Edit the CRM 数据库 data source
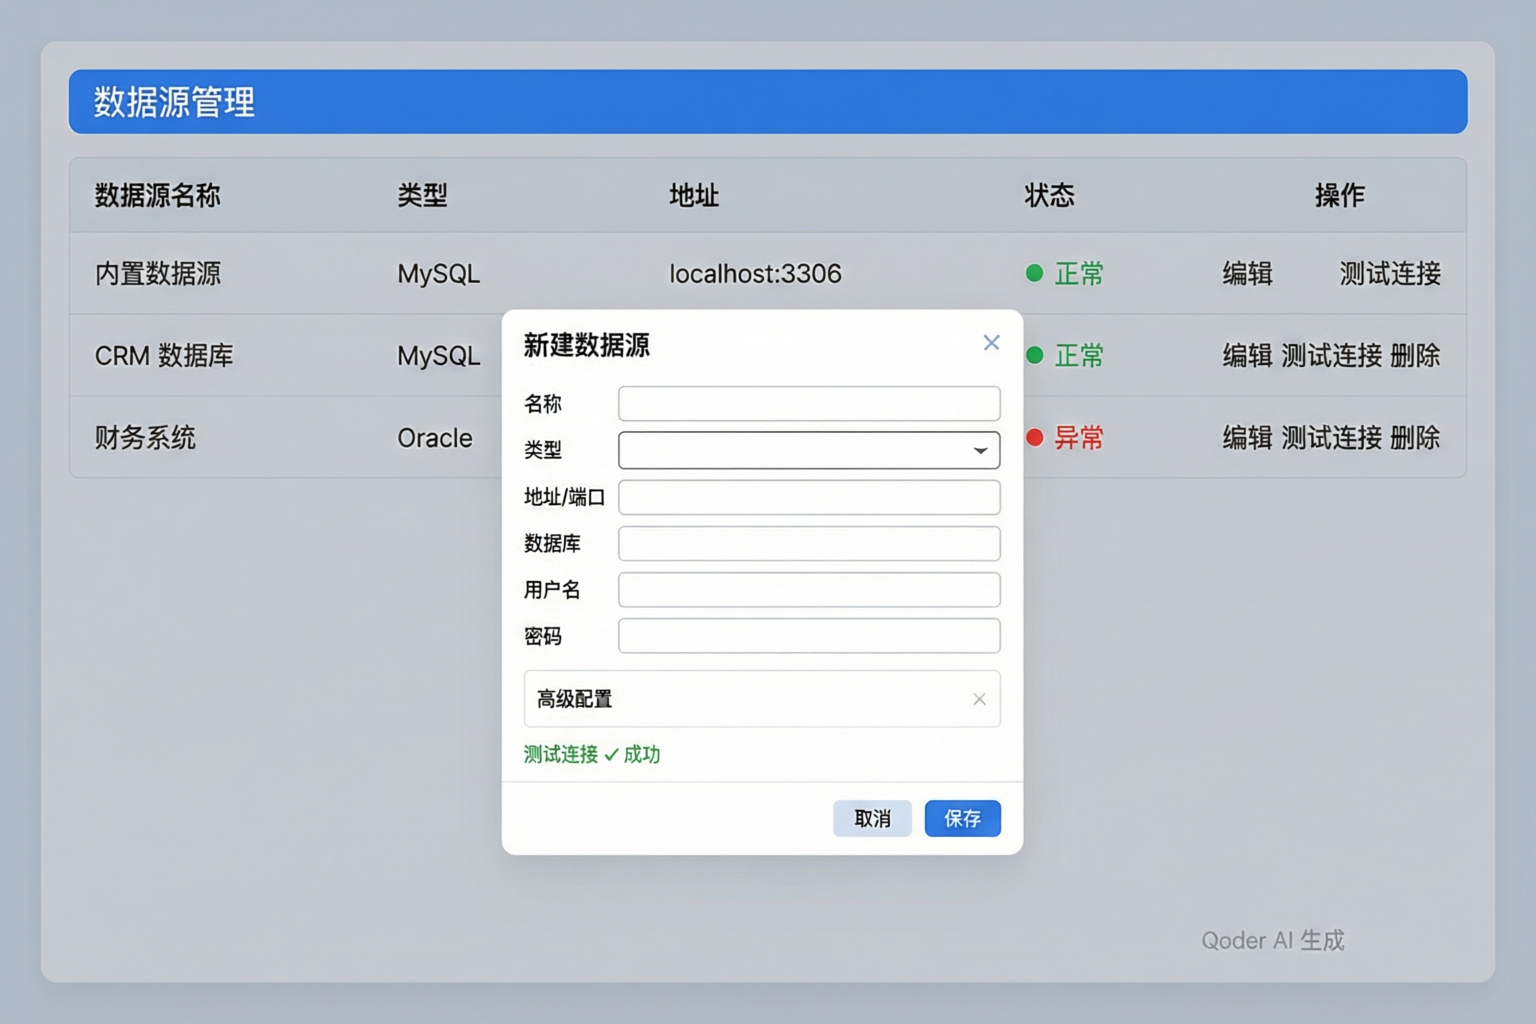Viewport: 1536px width, 1024px height. click(x=1247, y=356)
